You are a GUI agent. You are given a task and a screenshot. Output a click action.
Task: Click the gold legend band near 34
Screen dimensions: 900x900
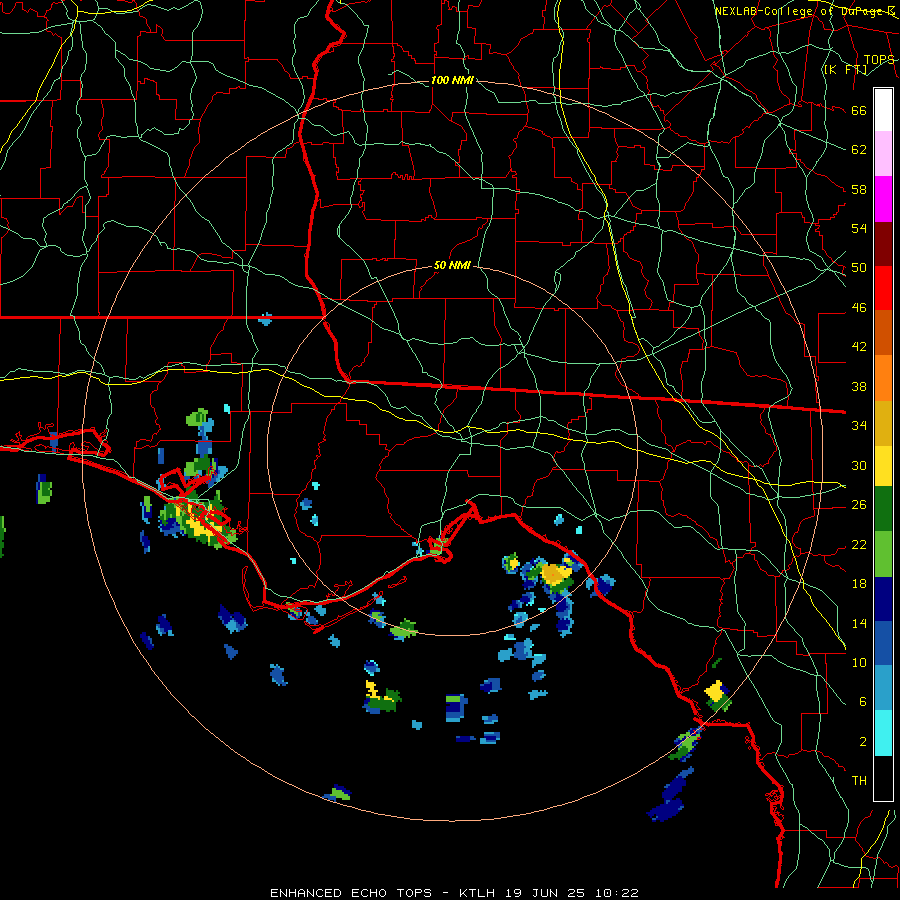tap(883, 423)
